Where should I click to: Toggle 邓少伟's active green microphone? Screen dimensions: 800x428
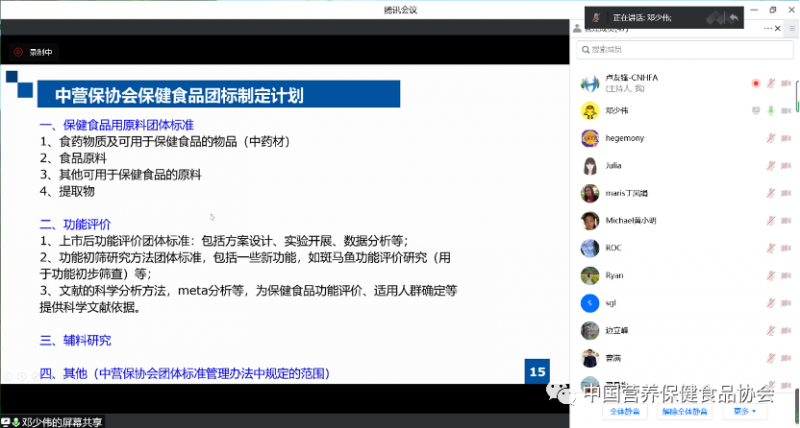(771, 111)
